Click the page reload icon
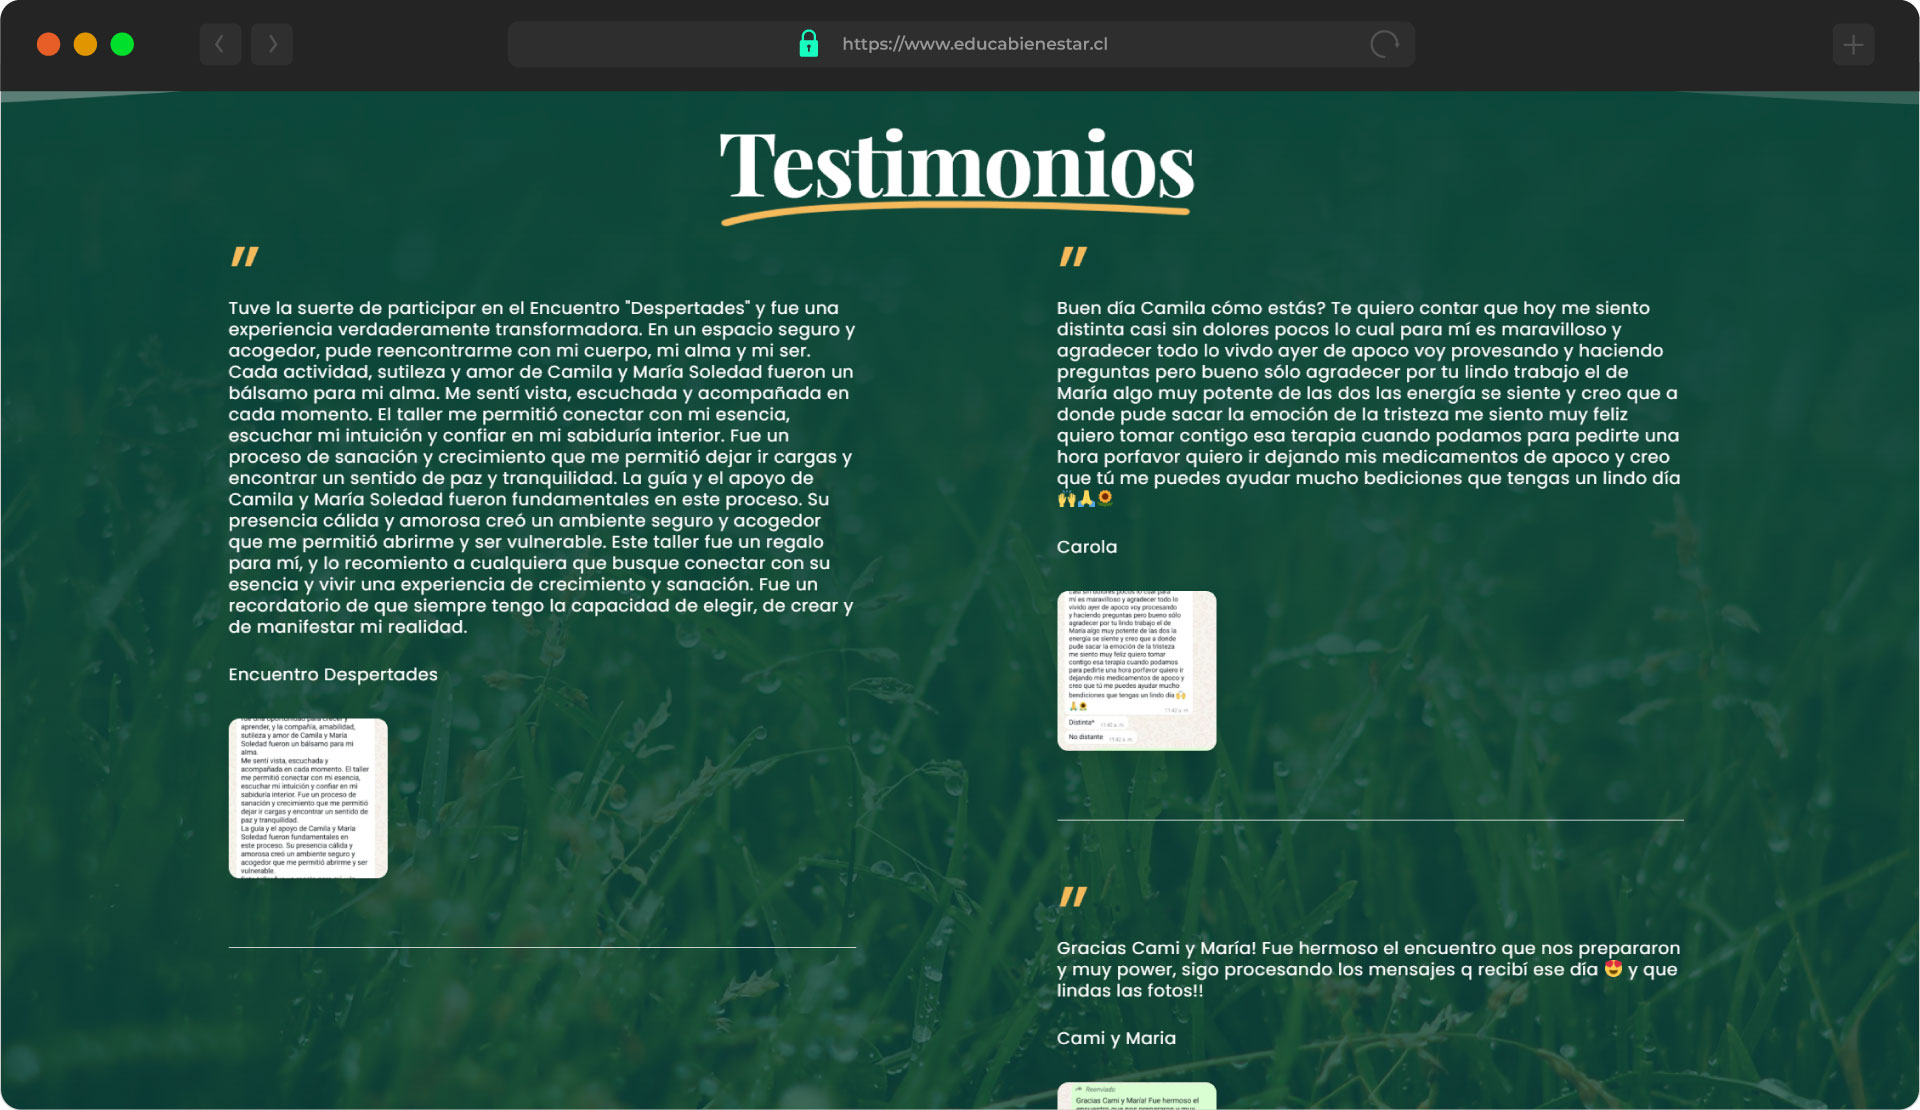This screenshot has width=1920, height=1110. tap(1384, 44)
